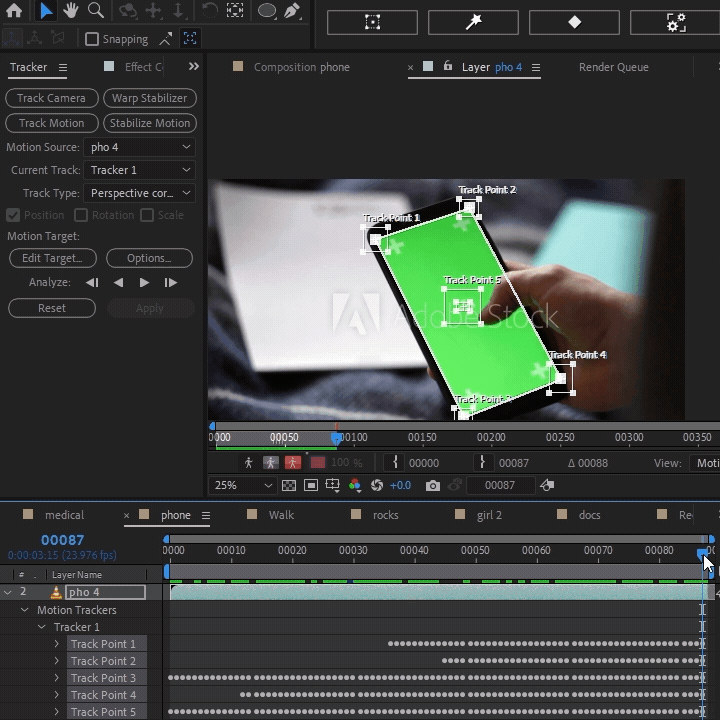Click analyze forward play arrow
This screenshot has height=720, width=720.
144,283
